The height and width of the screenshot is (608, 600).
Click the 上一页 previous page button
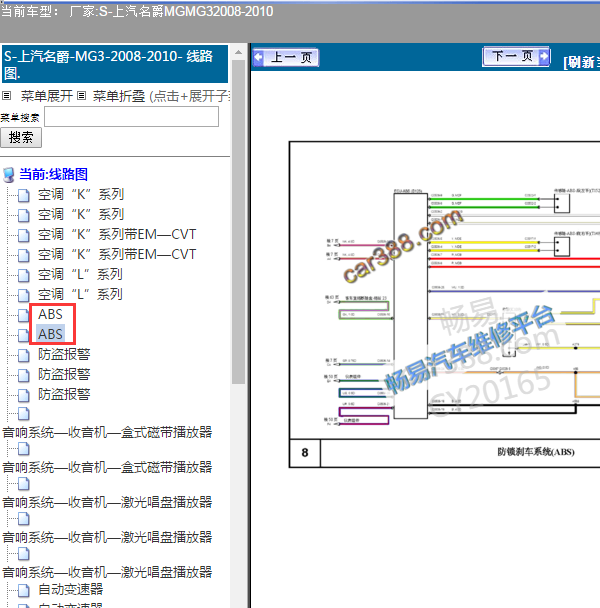tap(286, 58)
